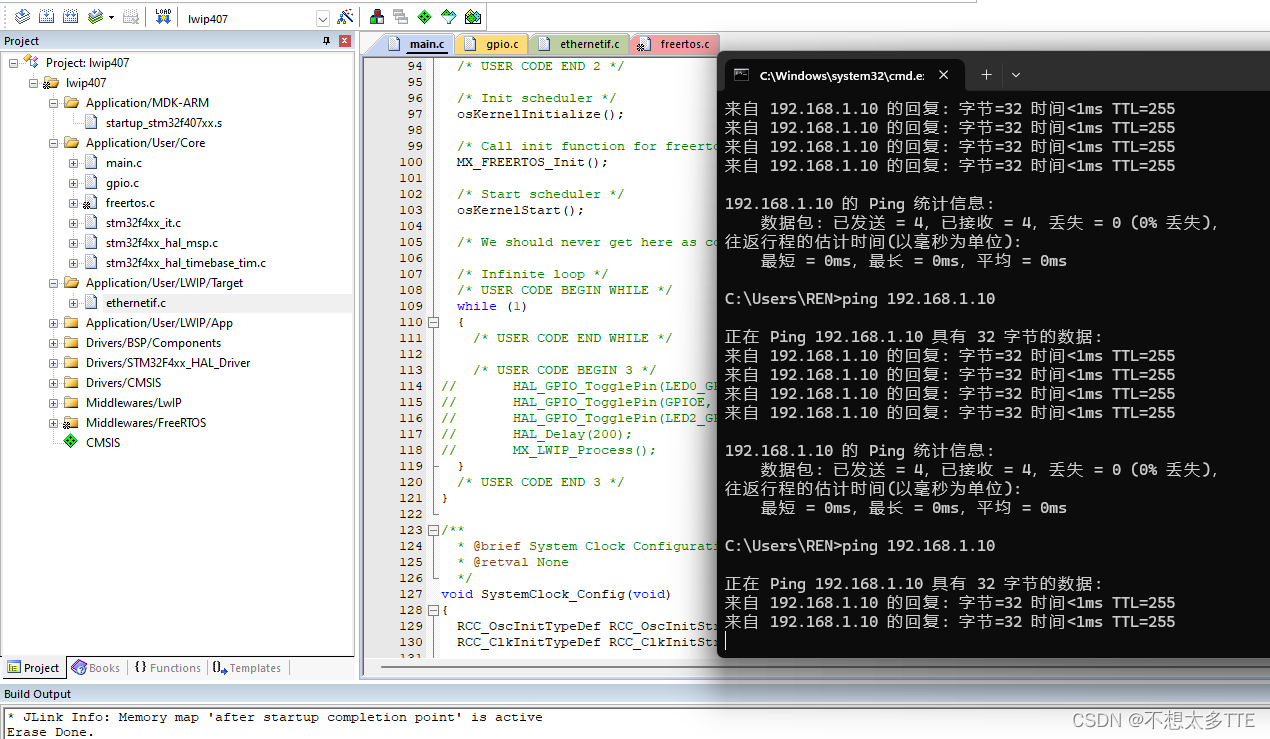Collapse the while(1) loop code fold
The height and width of the screenshot is (739, 1270).
pyautogui.click(x=434, y=321)
